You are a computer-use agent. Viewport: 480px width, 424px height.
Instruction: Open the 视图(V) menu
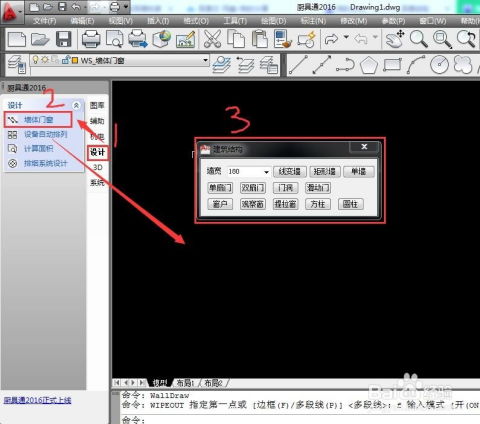coord(121,21)
